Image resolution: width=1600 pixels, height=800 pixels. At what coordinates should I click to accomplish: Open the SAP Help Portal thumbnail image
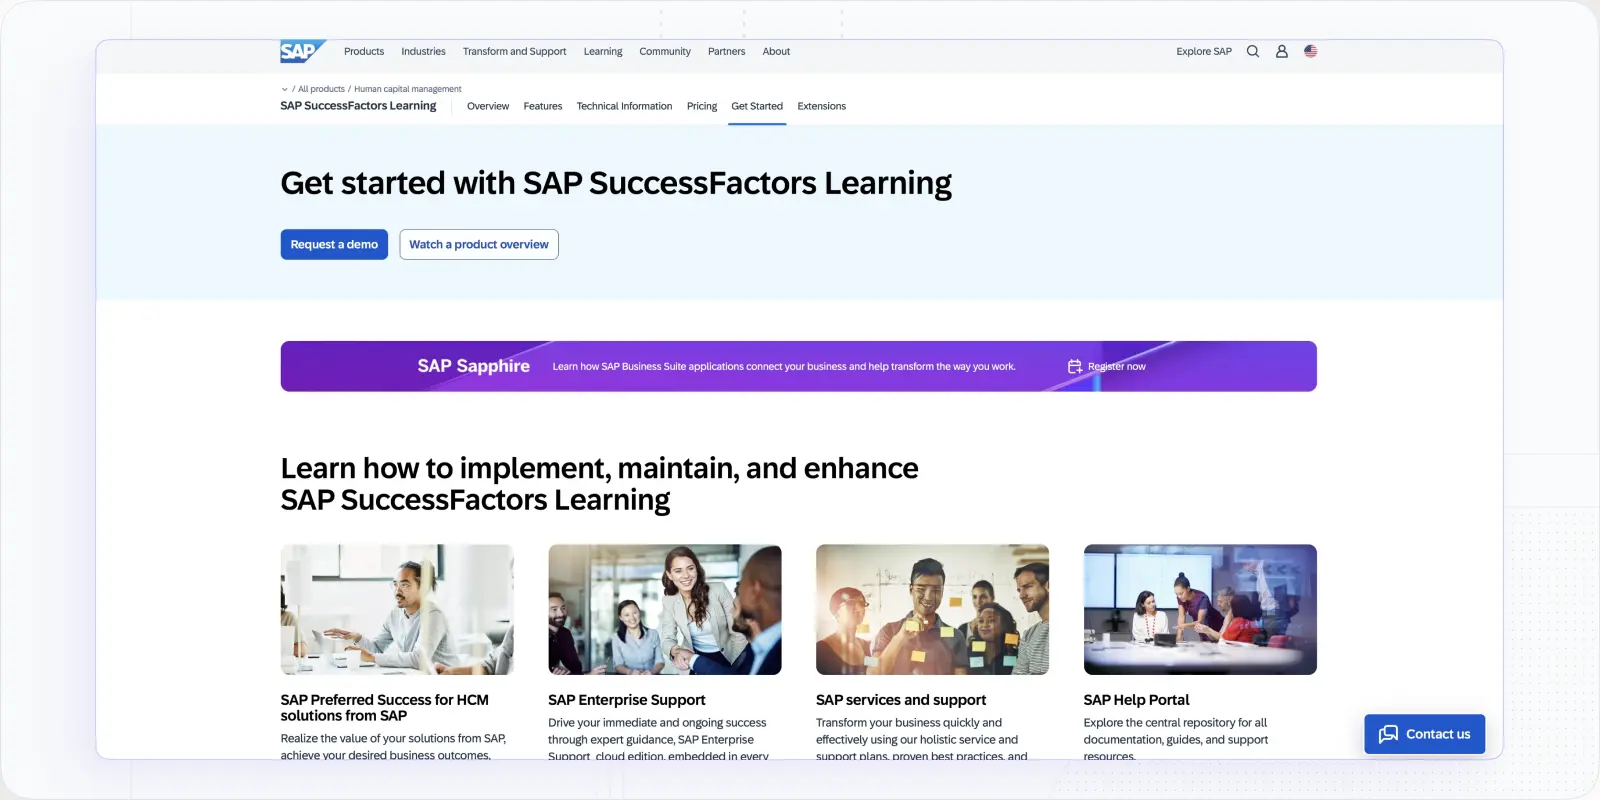1199,610
